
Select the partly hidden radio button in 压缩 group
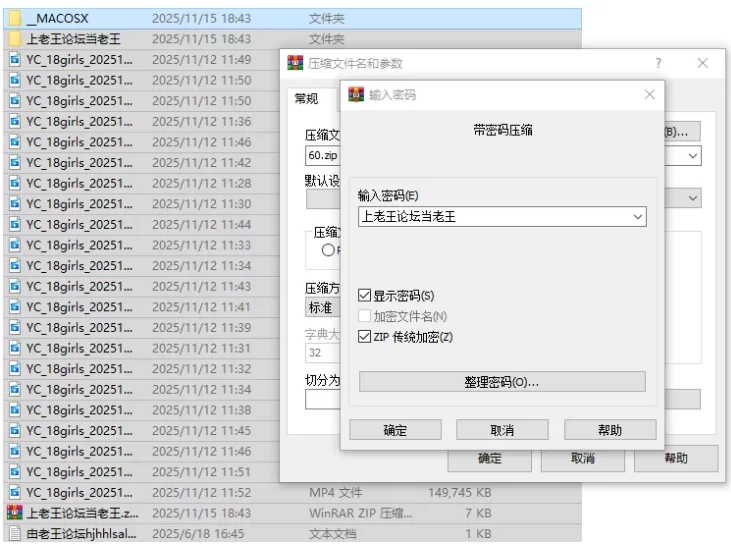coord(328,250)
